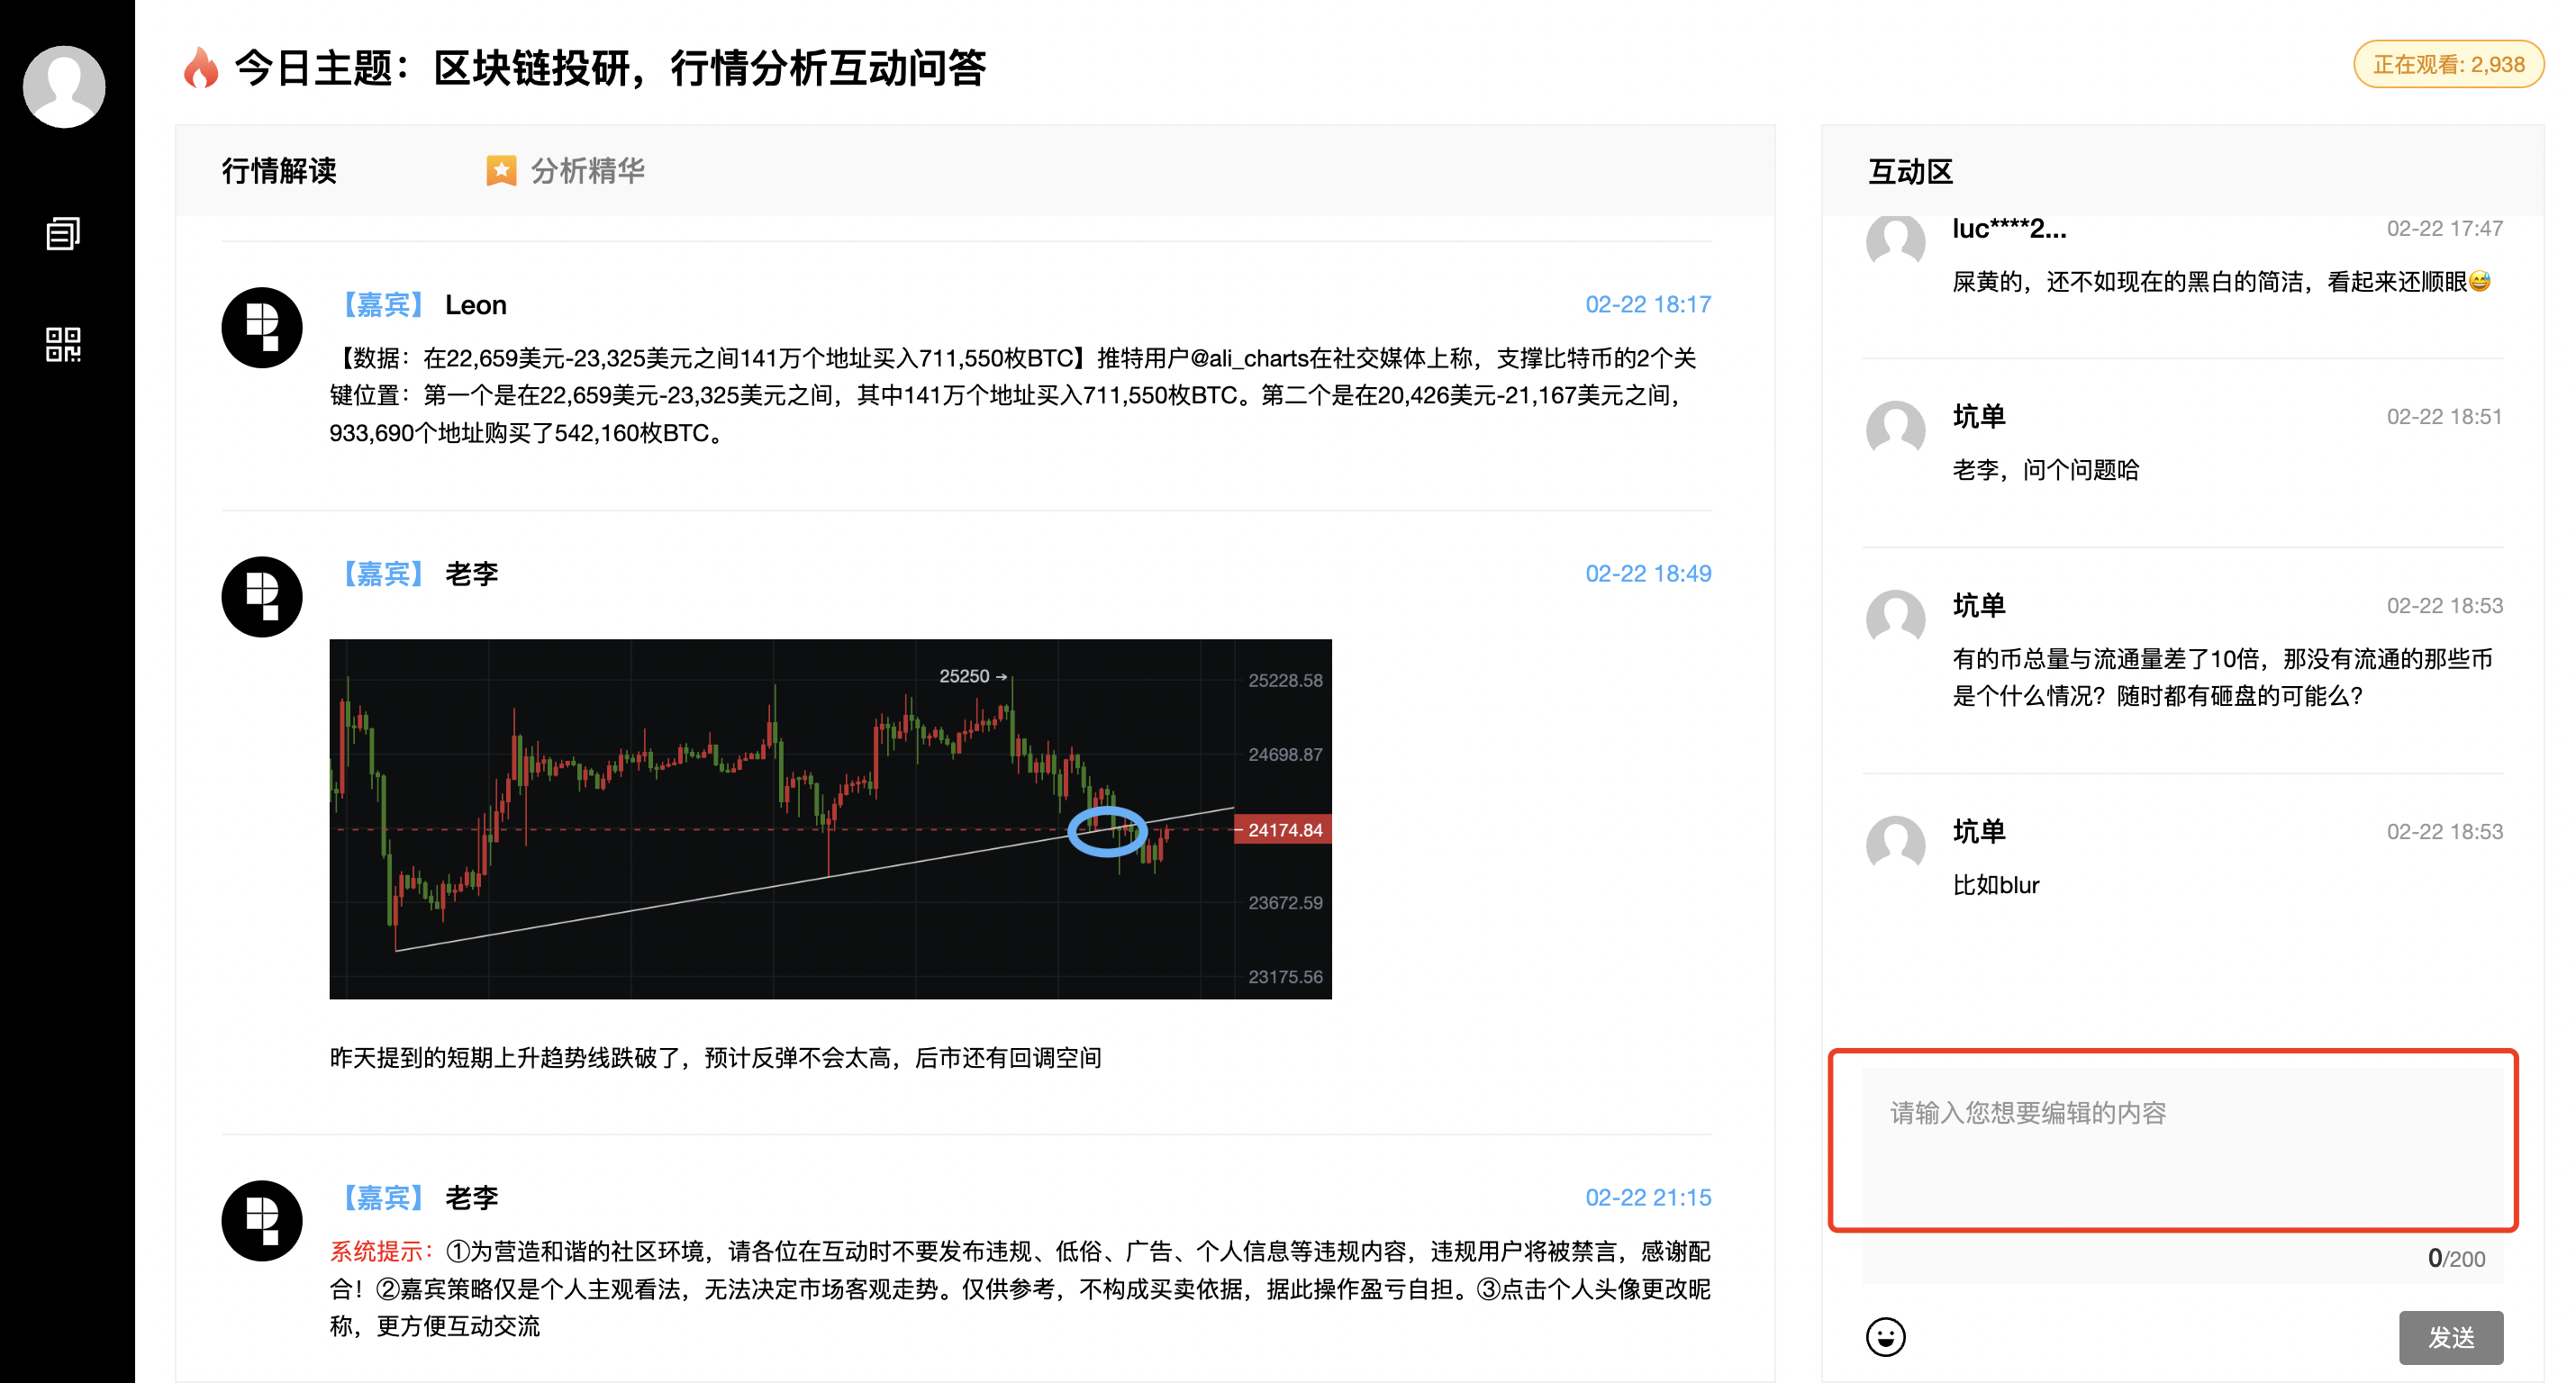Click the page title 今日主题：区块链投研

[610, 68]
